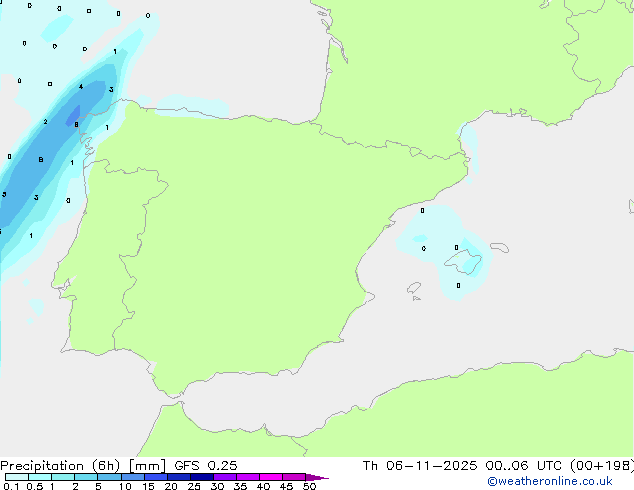
Task: Click the 25 to 30 mm legend swatch
Action: click(x=202, y=477)
